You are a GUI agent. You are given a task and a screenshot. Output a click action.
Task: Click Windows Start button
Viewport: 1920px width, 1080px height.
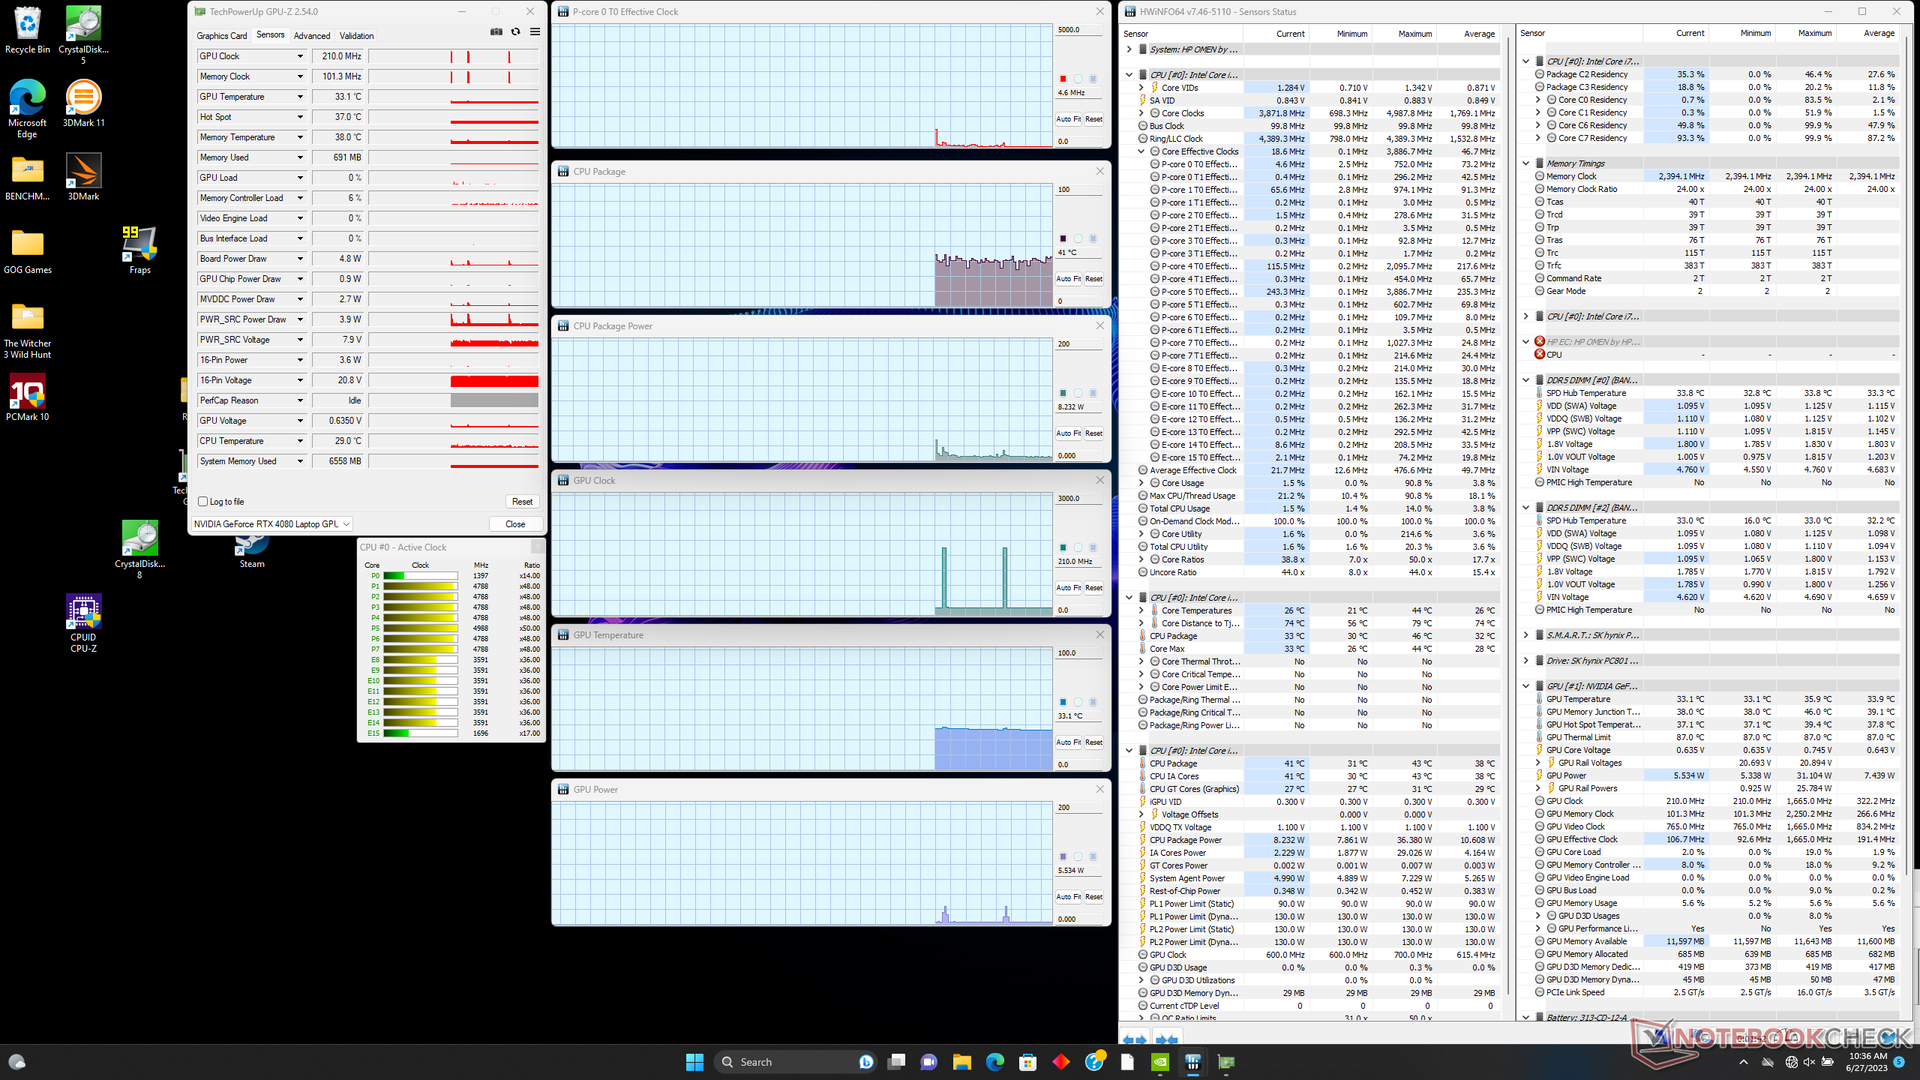pyautogui.click(x=695, y=1062)
